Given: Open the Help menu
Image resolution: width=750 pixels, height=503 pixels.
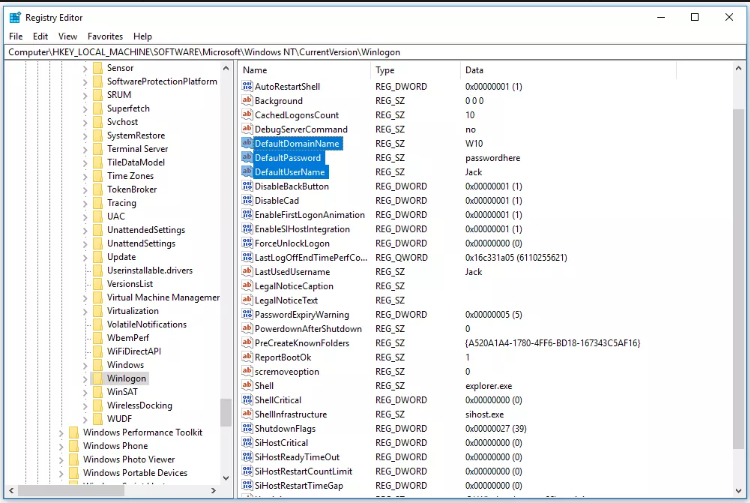Looking at the screenshot, I should [x=143, y=36].
